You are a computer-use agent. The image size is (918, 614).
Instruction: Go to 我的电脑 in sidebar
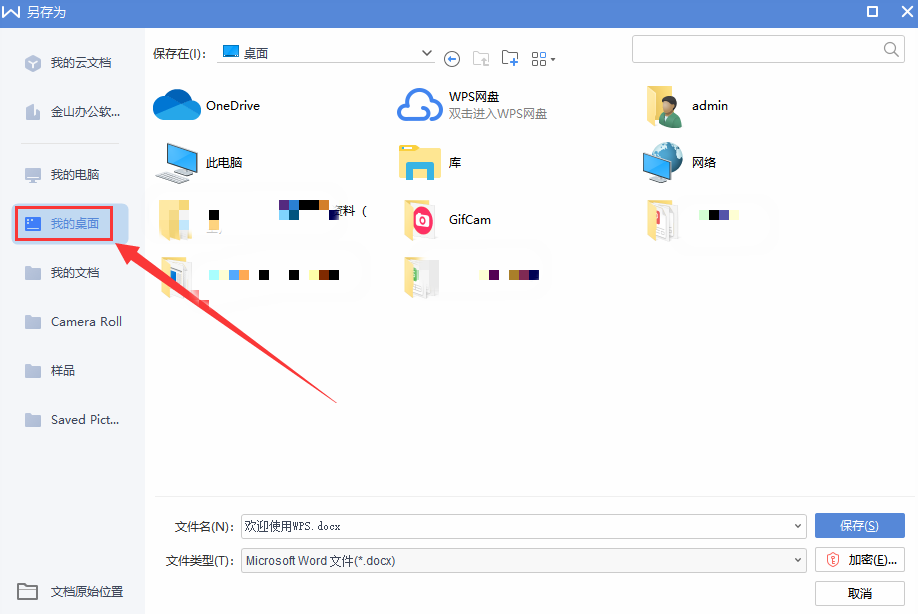coord(63,174)
